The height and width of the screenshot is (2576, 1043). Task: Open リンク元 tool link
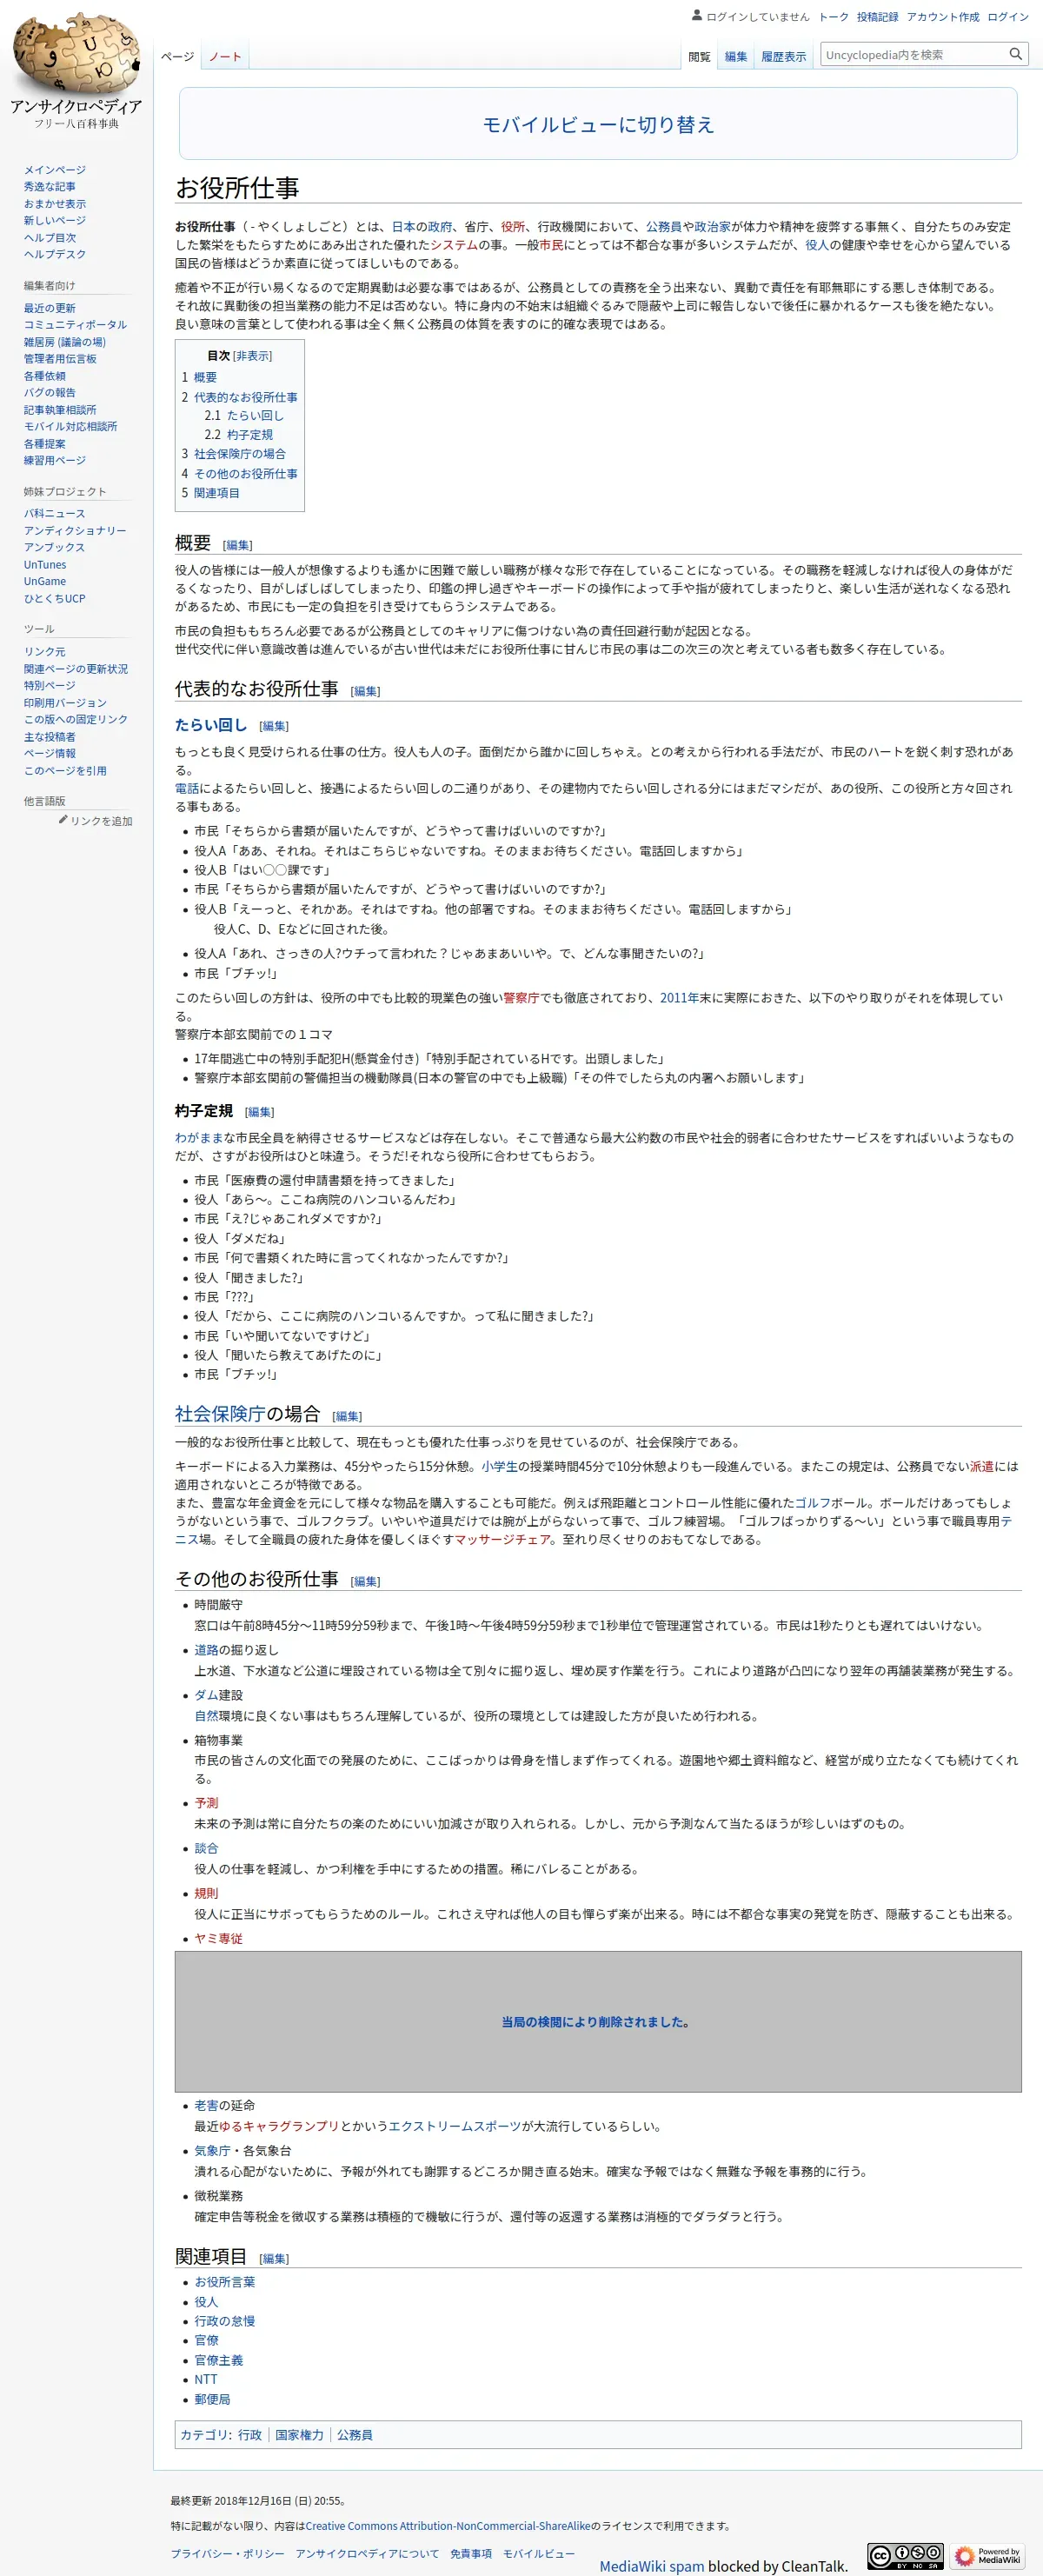tap(45, 652)
